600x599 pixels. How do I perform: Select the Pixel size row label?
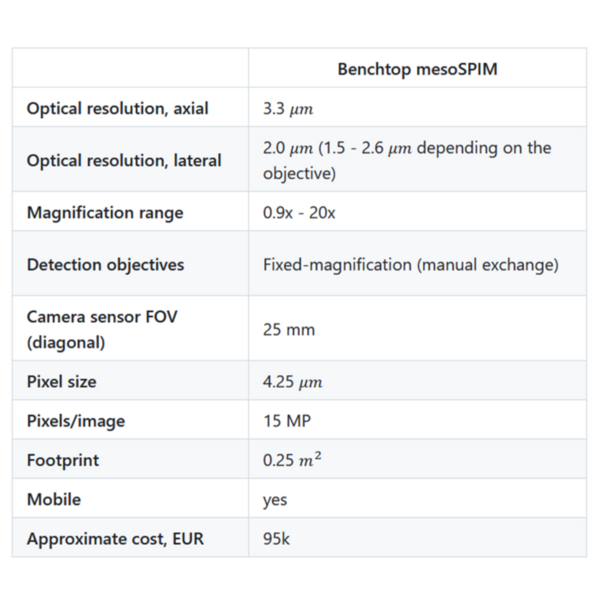(x=62, y=382)
